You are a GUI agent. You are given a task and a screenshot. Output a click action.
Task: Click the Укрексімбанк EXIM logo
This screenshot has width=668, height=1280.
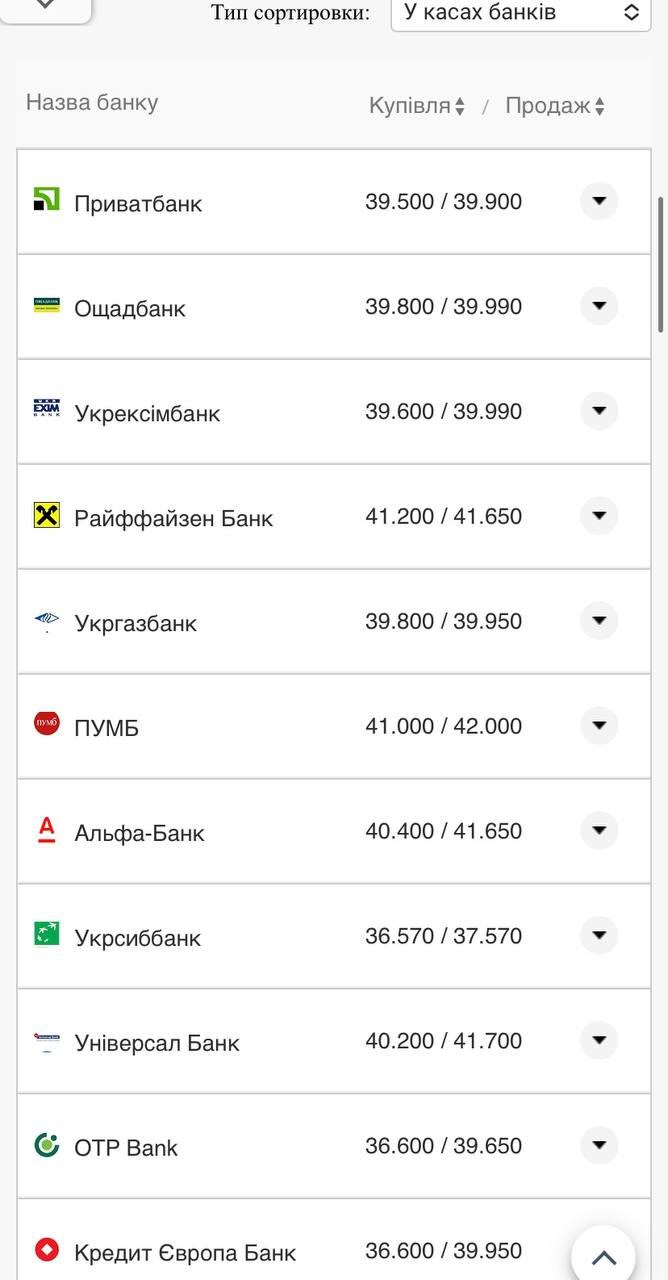coord(47,408)
